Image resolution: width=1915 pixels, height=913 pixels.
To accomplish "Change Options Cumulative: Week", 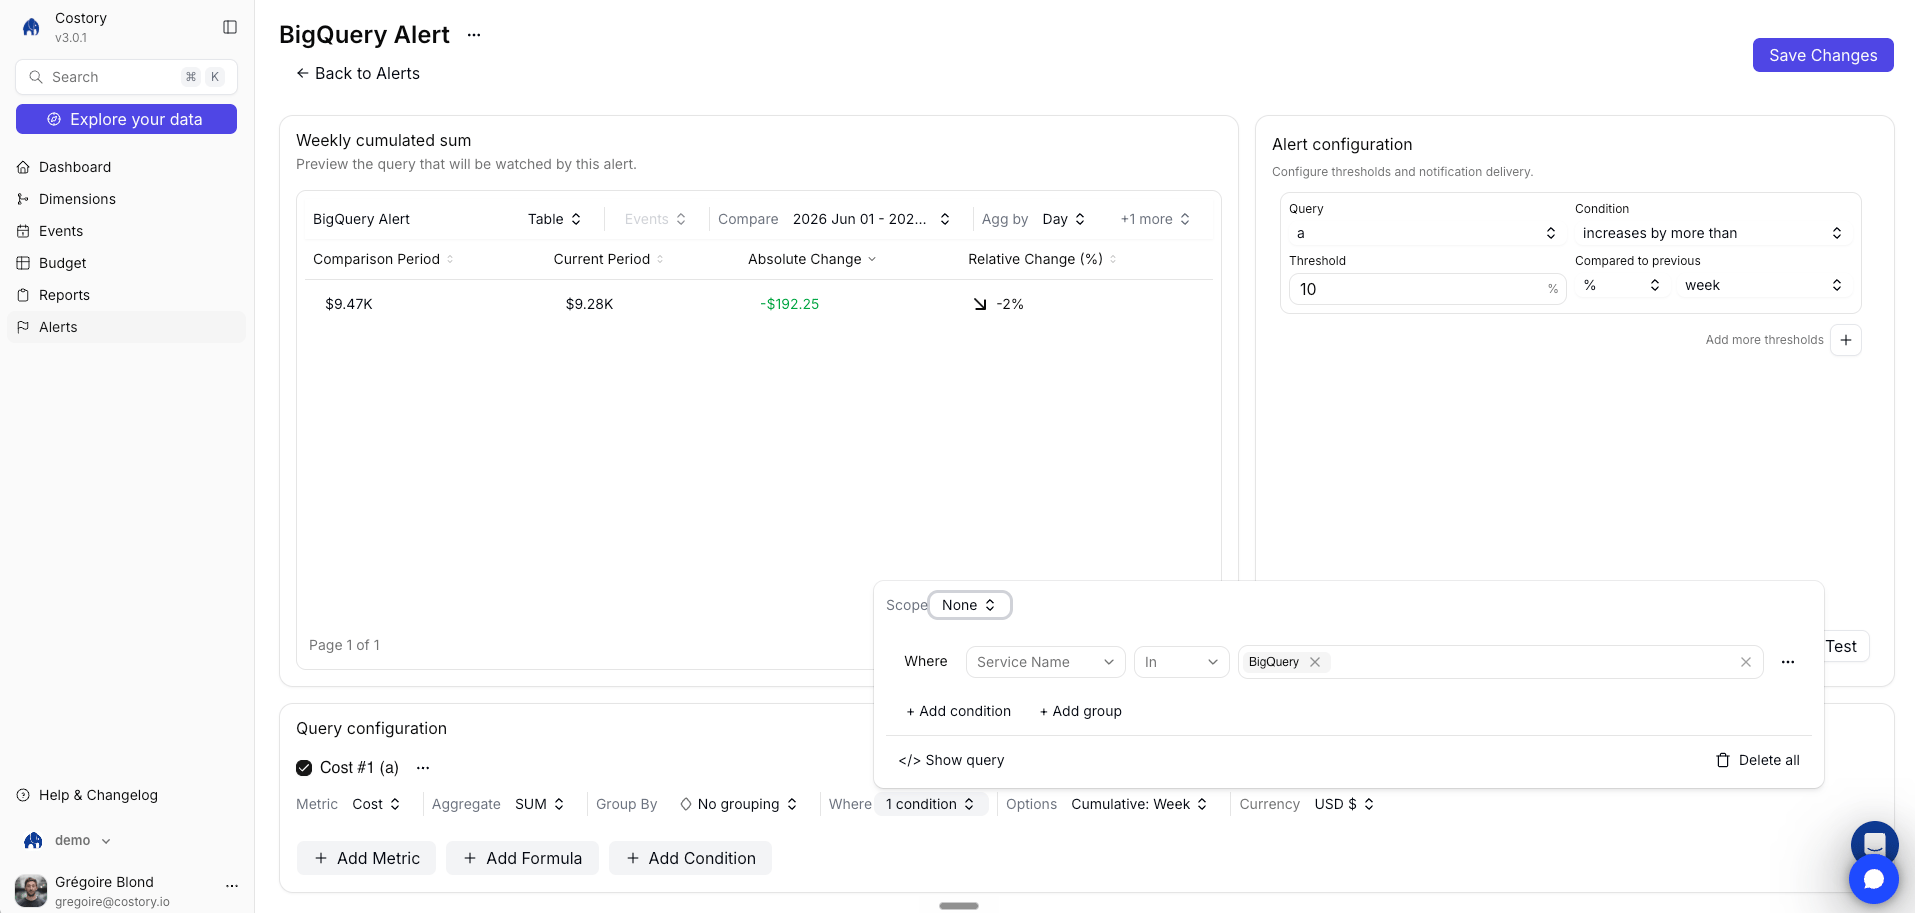I will (1139, 804).
